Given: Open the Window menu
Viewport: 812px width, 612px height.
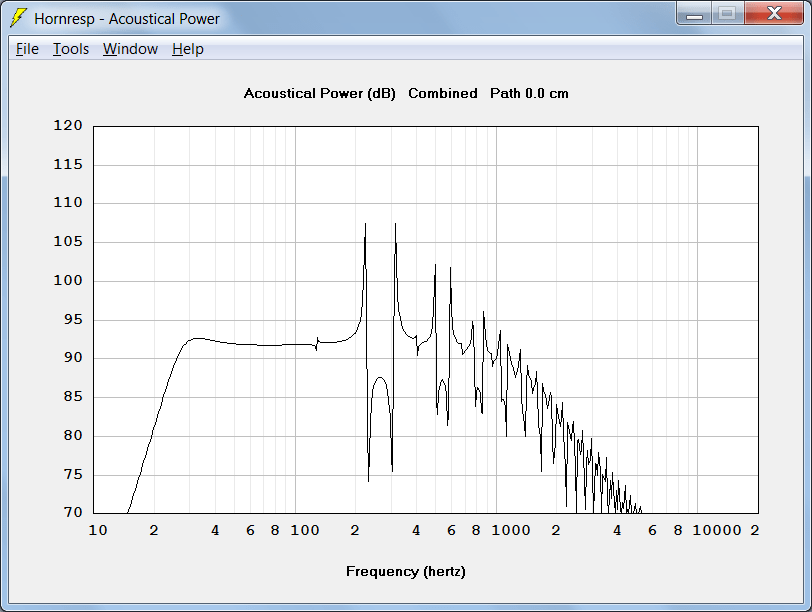Looking at the screenshot, I should (x=130, y=49).
